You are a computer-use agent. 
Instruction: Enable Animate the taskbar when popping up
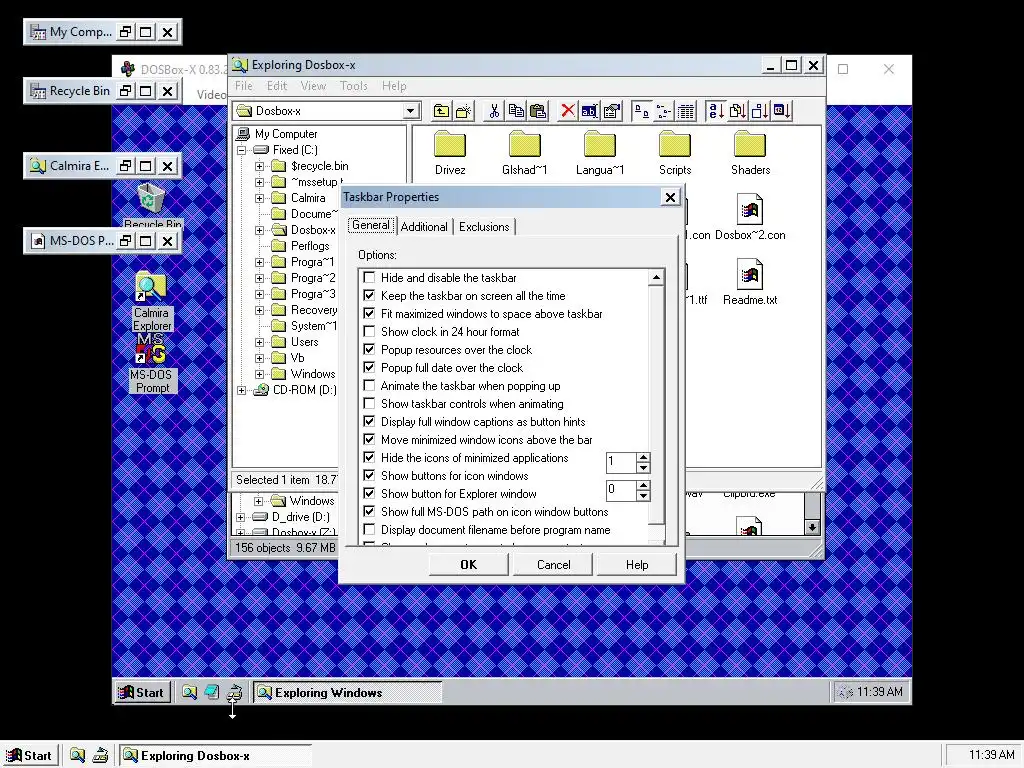point(370,386)
